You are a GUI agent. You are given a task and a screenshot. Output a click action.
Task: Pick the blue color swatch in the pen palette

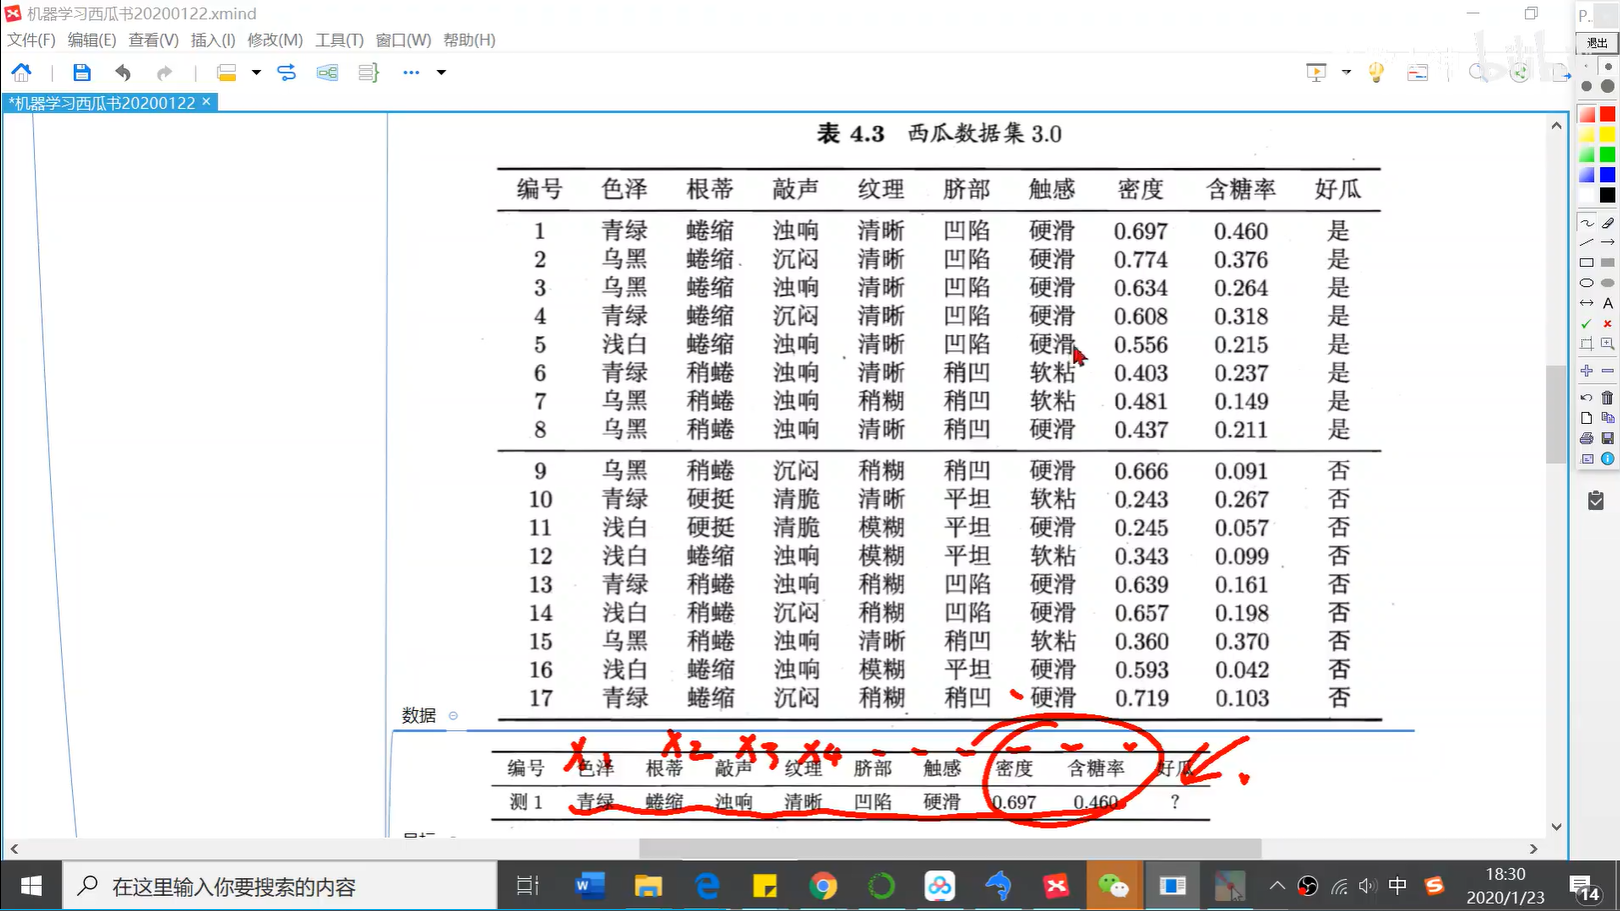pos(1607,175)
